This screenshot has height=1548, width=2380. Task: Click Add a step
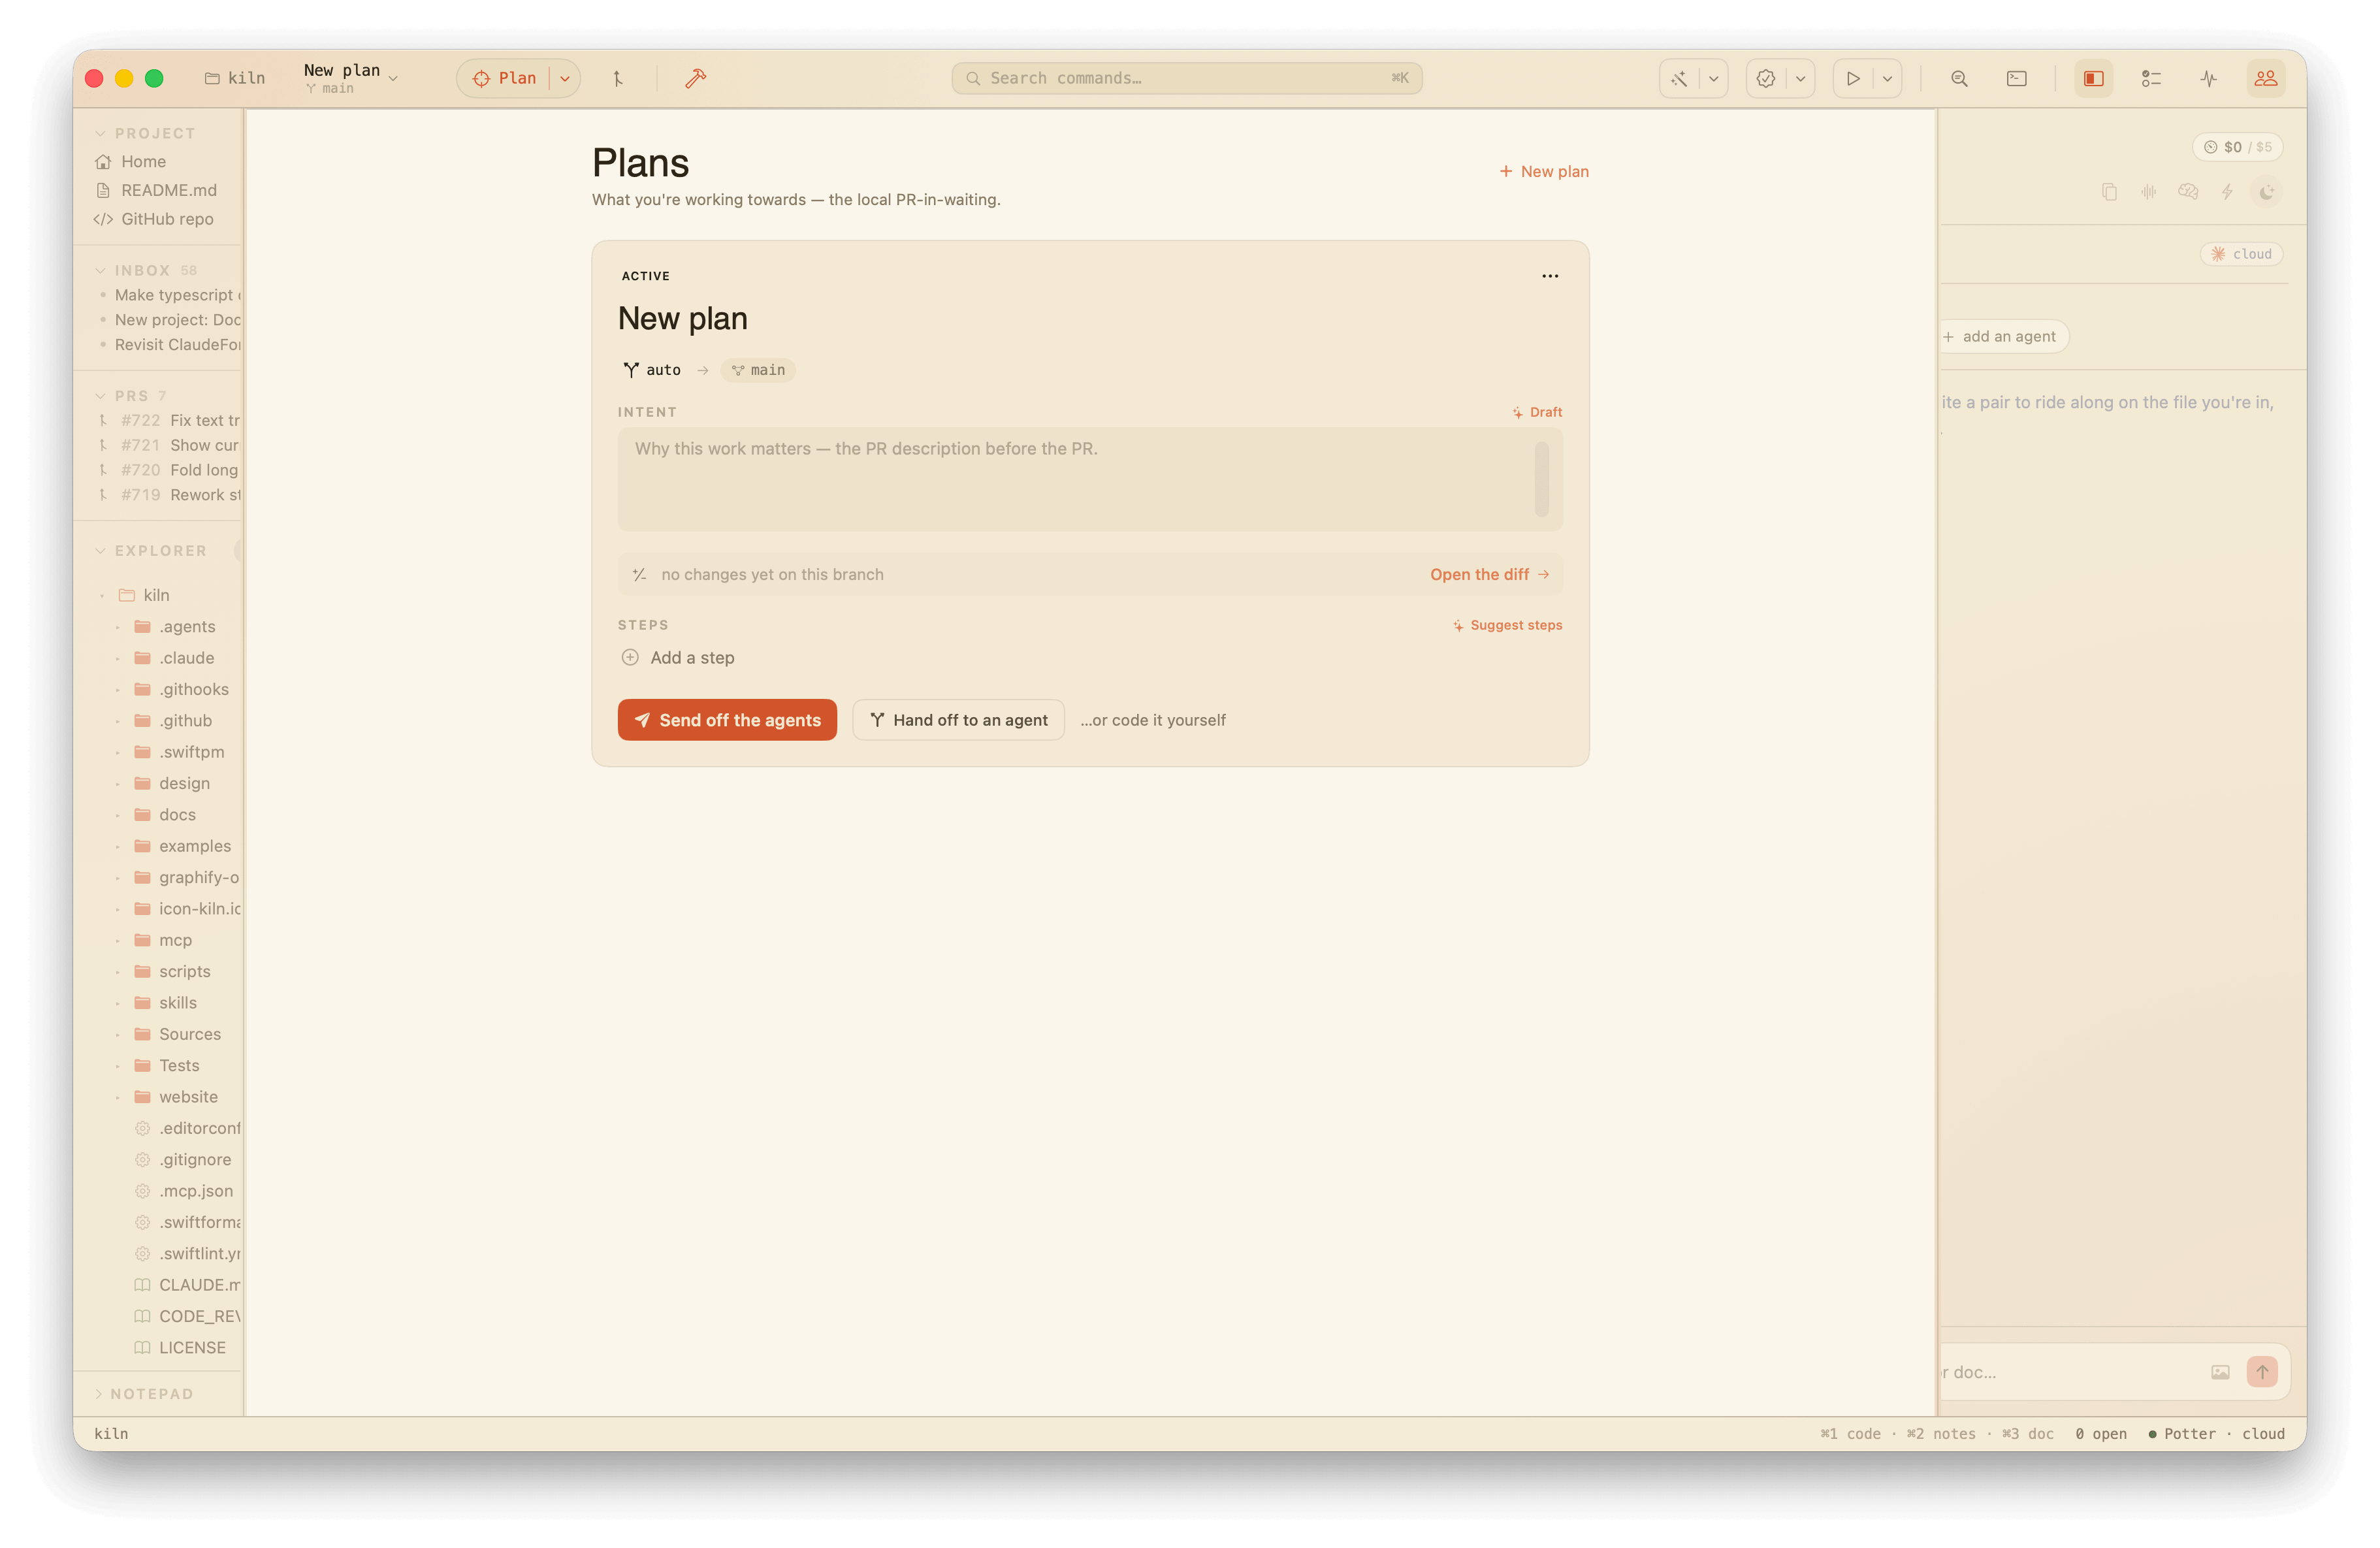point(678,658)
